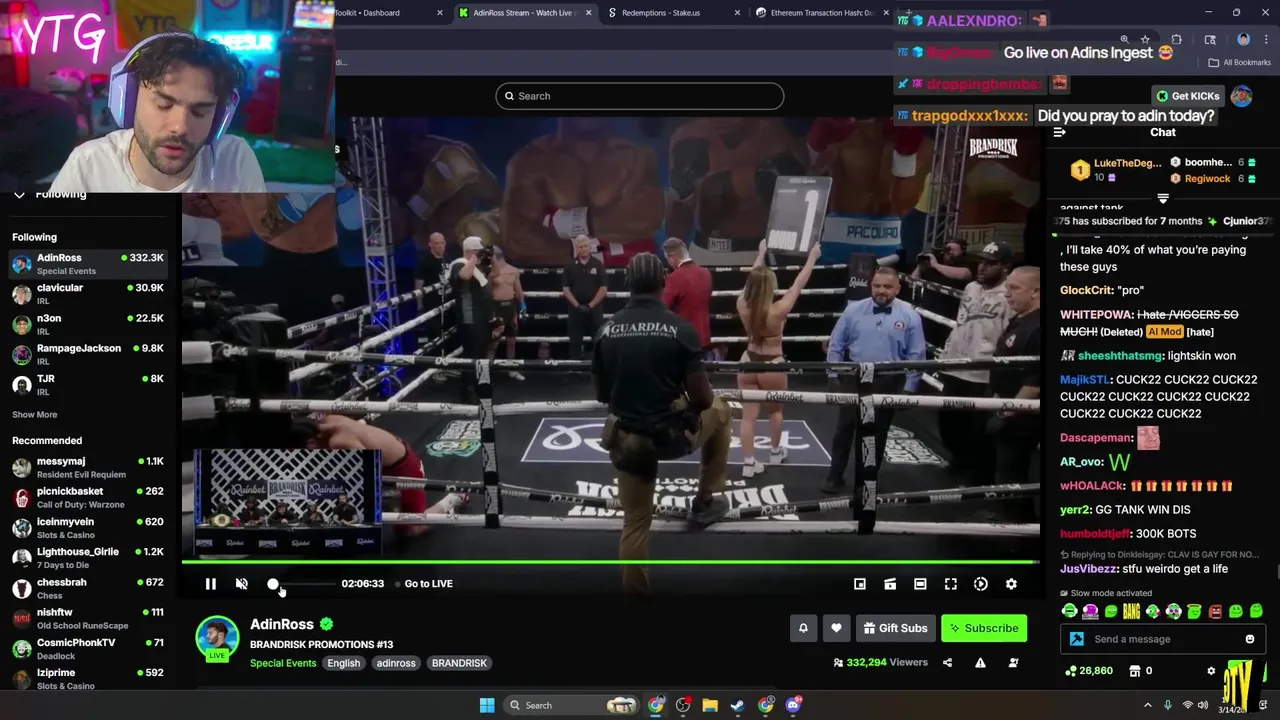
Task: Open messymaj recommended channel
Action: (x=88, y=467)
